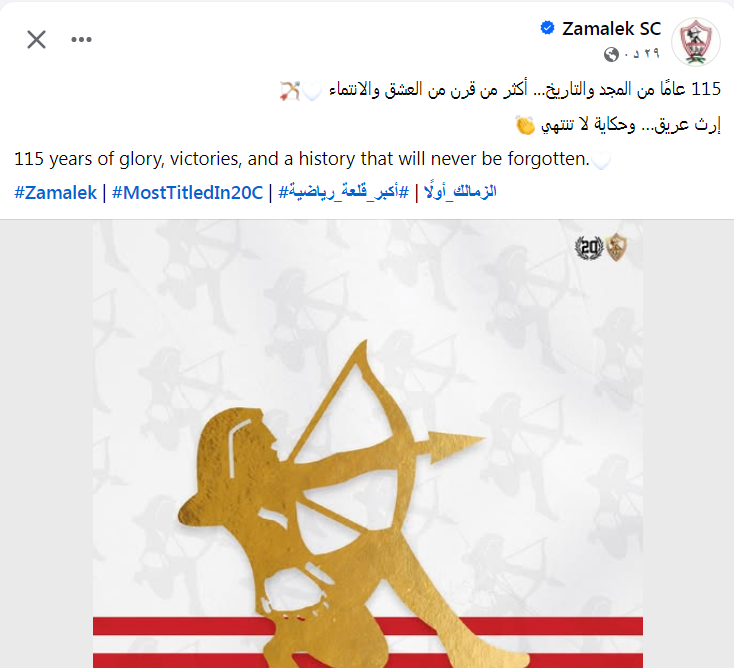Close the post with the X icon
The width and height of the screenshot is (734, 668).
coord(37,39)
